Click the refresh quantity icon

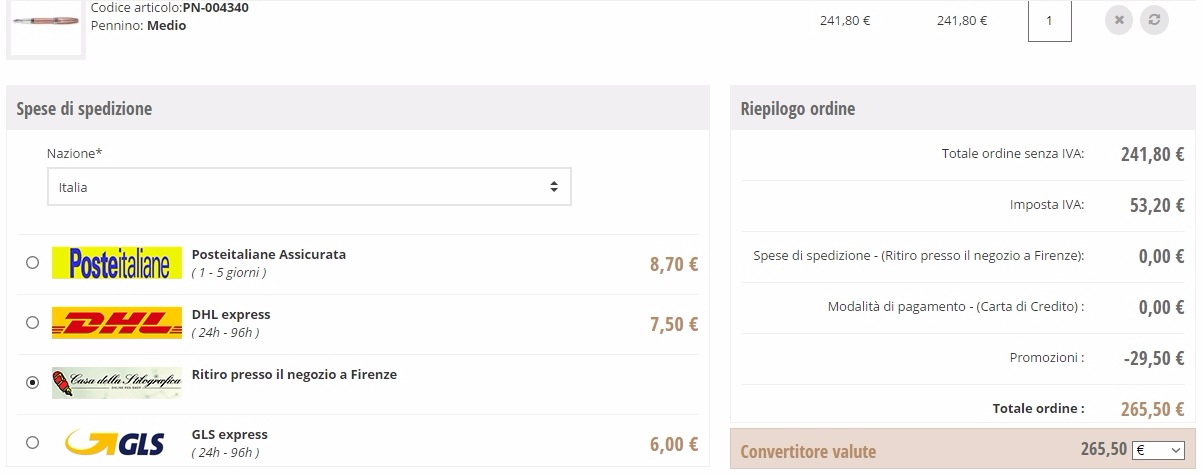[x=1154, y=20]
